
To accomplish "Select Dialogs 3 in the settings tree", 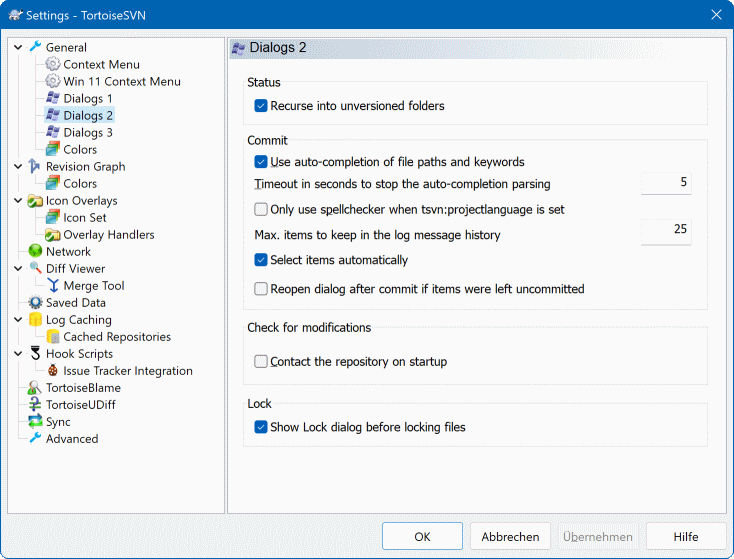I will (x=88, y=132).
